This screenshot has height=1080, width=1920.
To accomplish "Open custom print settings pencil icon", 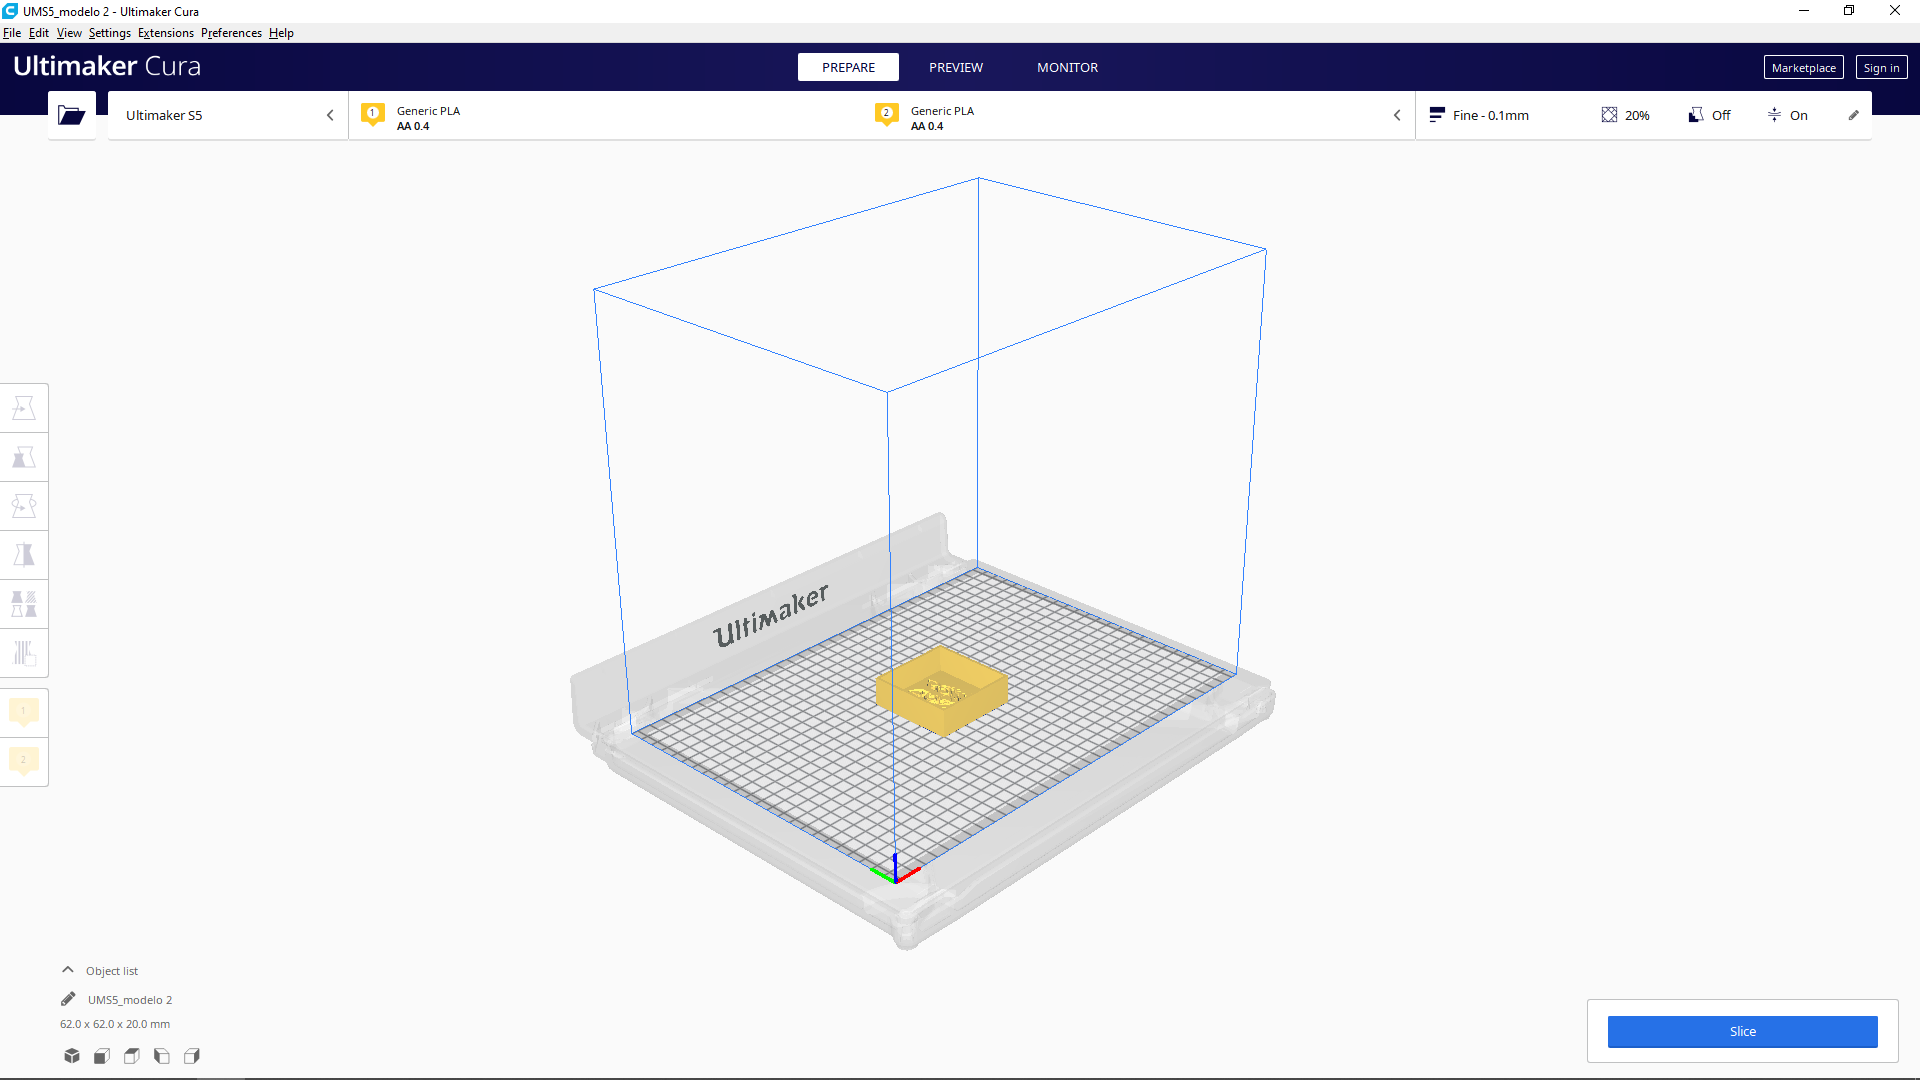I will [x=1853, y=115].
